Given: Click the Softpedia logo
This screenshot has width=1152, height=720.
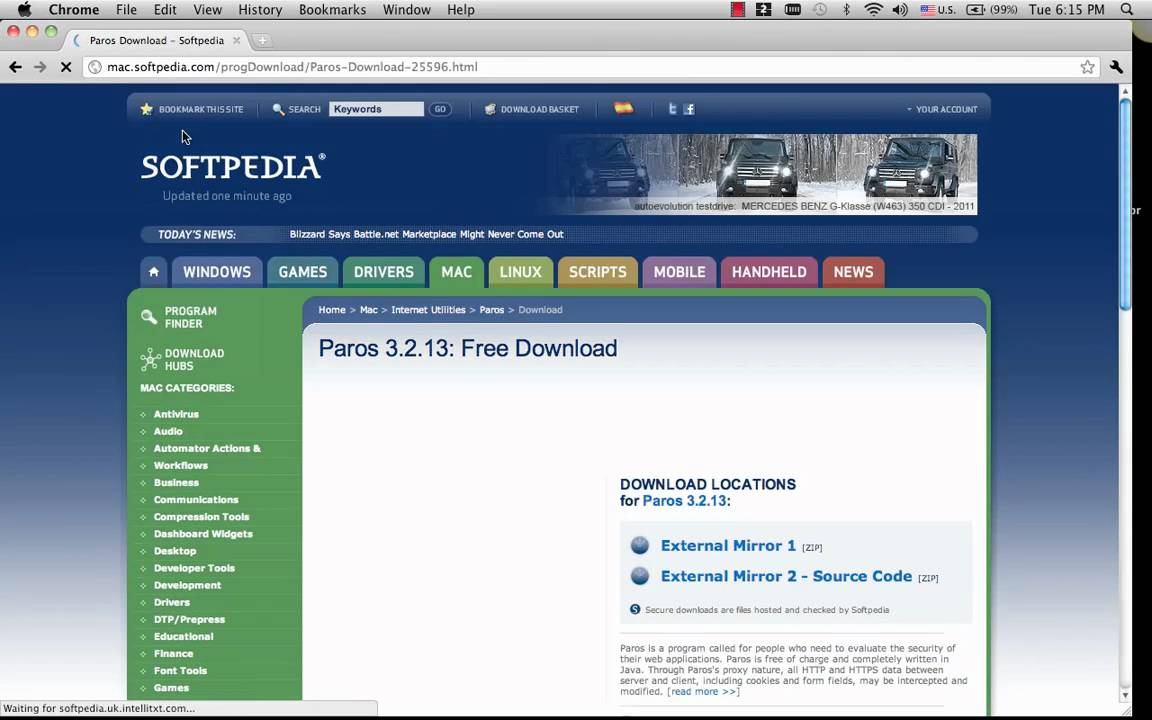Looking at the screenshot, I should (x=233, y=167).
